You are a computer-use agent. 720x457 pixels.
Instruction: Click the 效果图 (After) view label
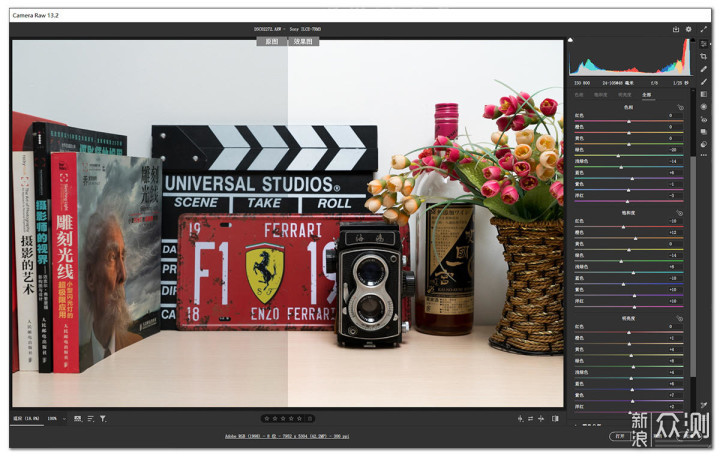[x=303, y=42]
